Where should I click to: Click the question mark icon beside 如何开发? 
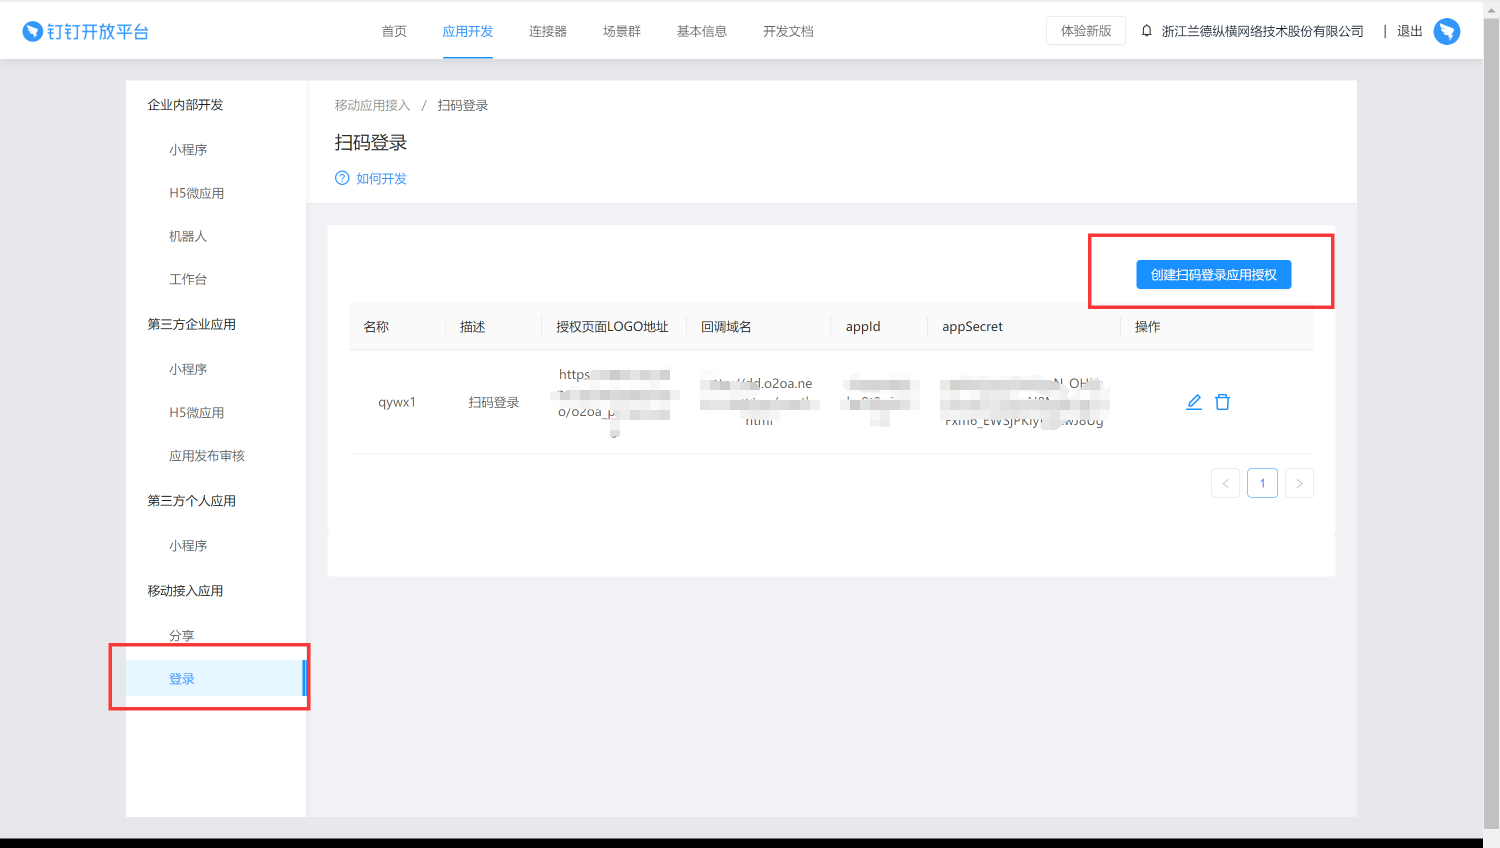[341, 178]
